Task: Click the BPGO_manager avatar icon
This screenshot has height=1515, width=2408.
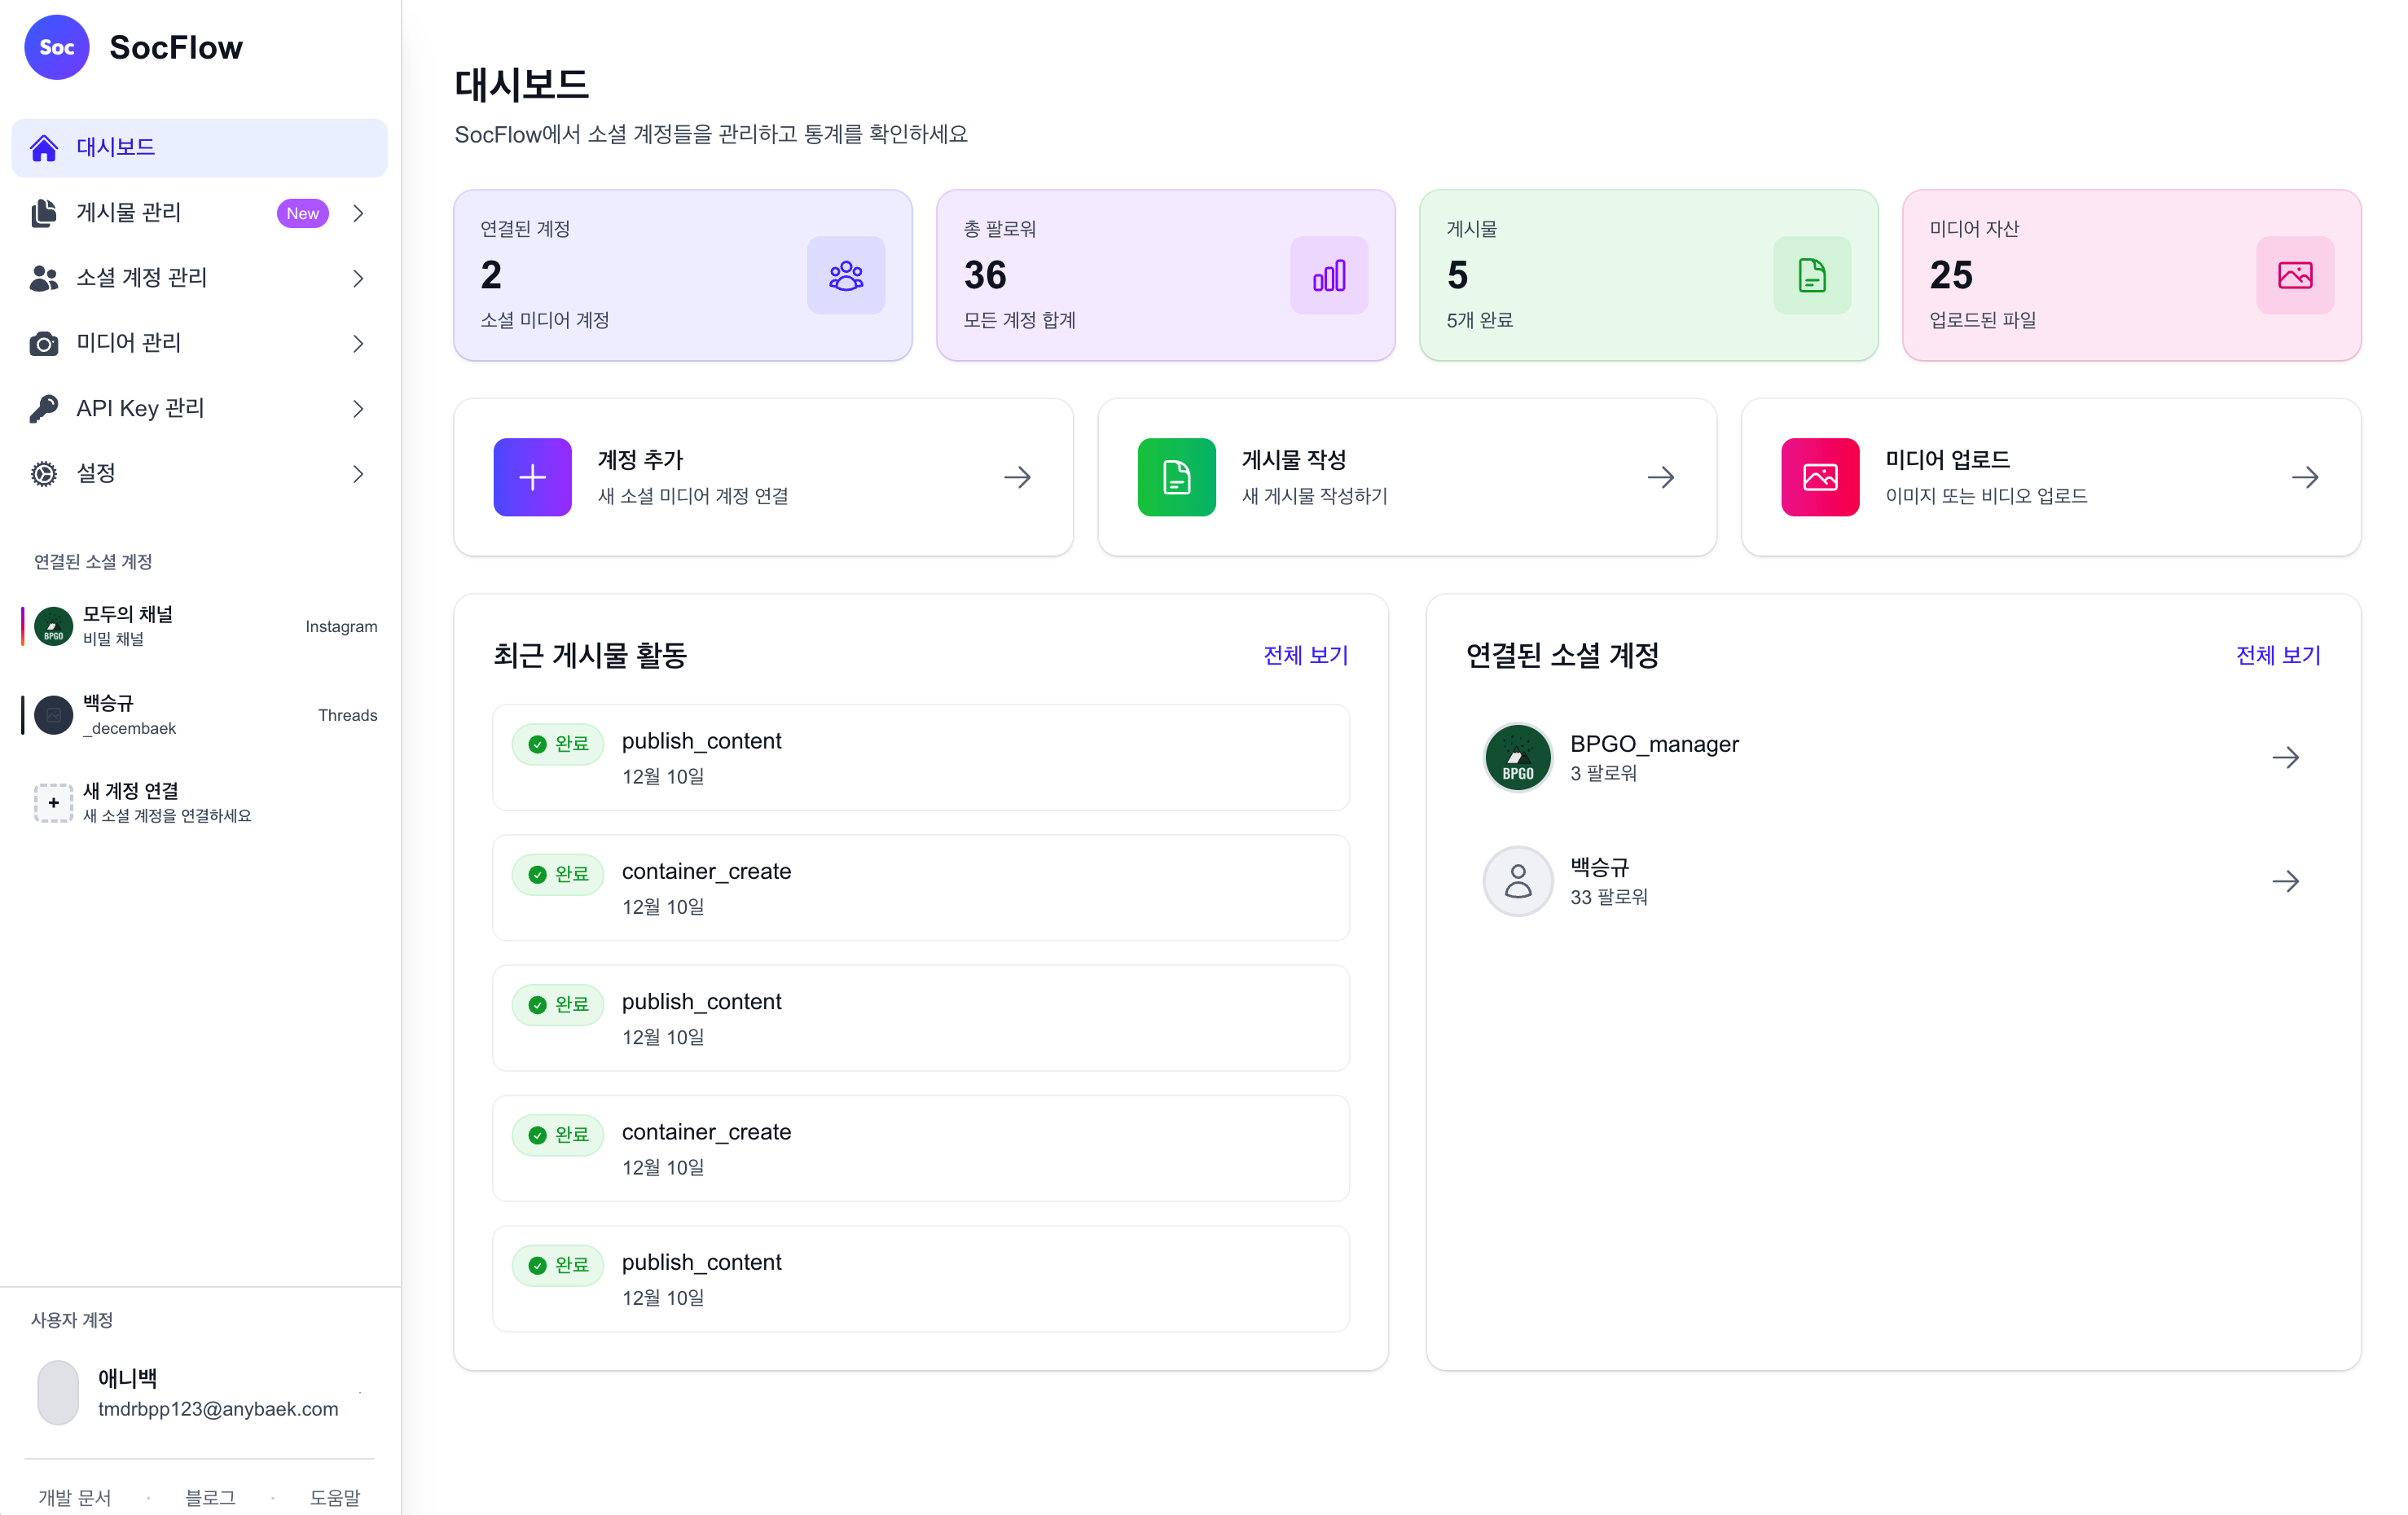Action: click(x=1517, y=757)
